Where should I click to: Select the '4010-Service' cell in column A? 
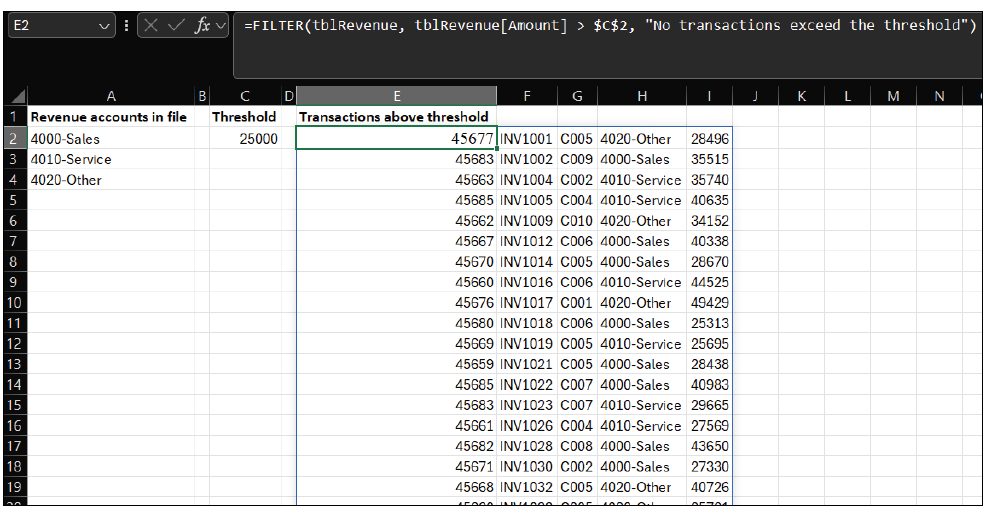(x=110, y=159)
